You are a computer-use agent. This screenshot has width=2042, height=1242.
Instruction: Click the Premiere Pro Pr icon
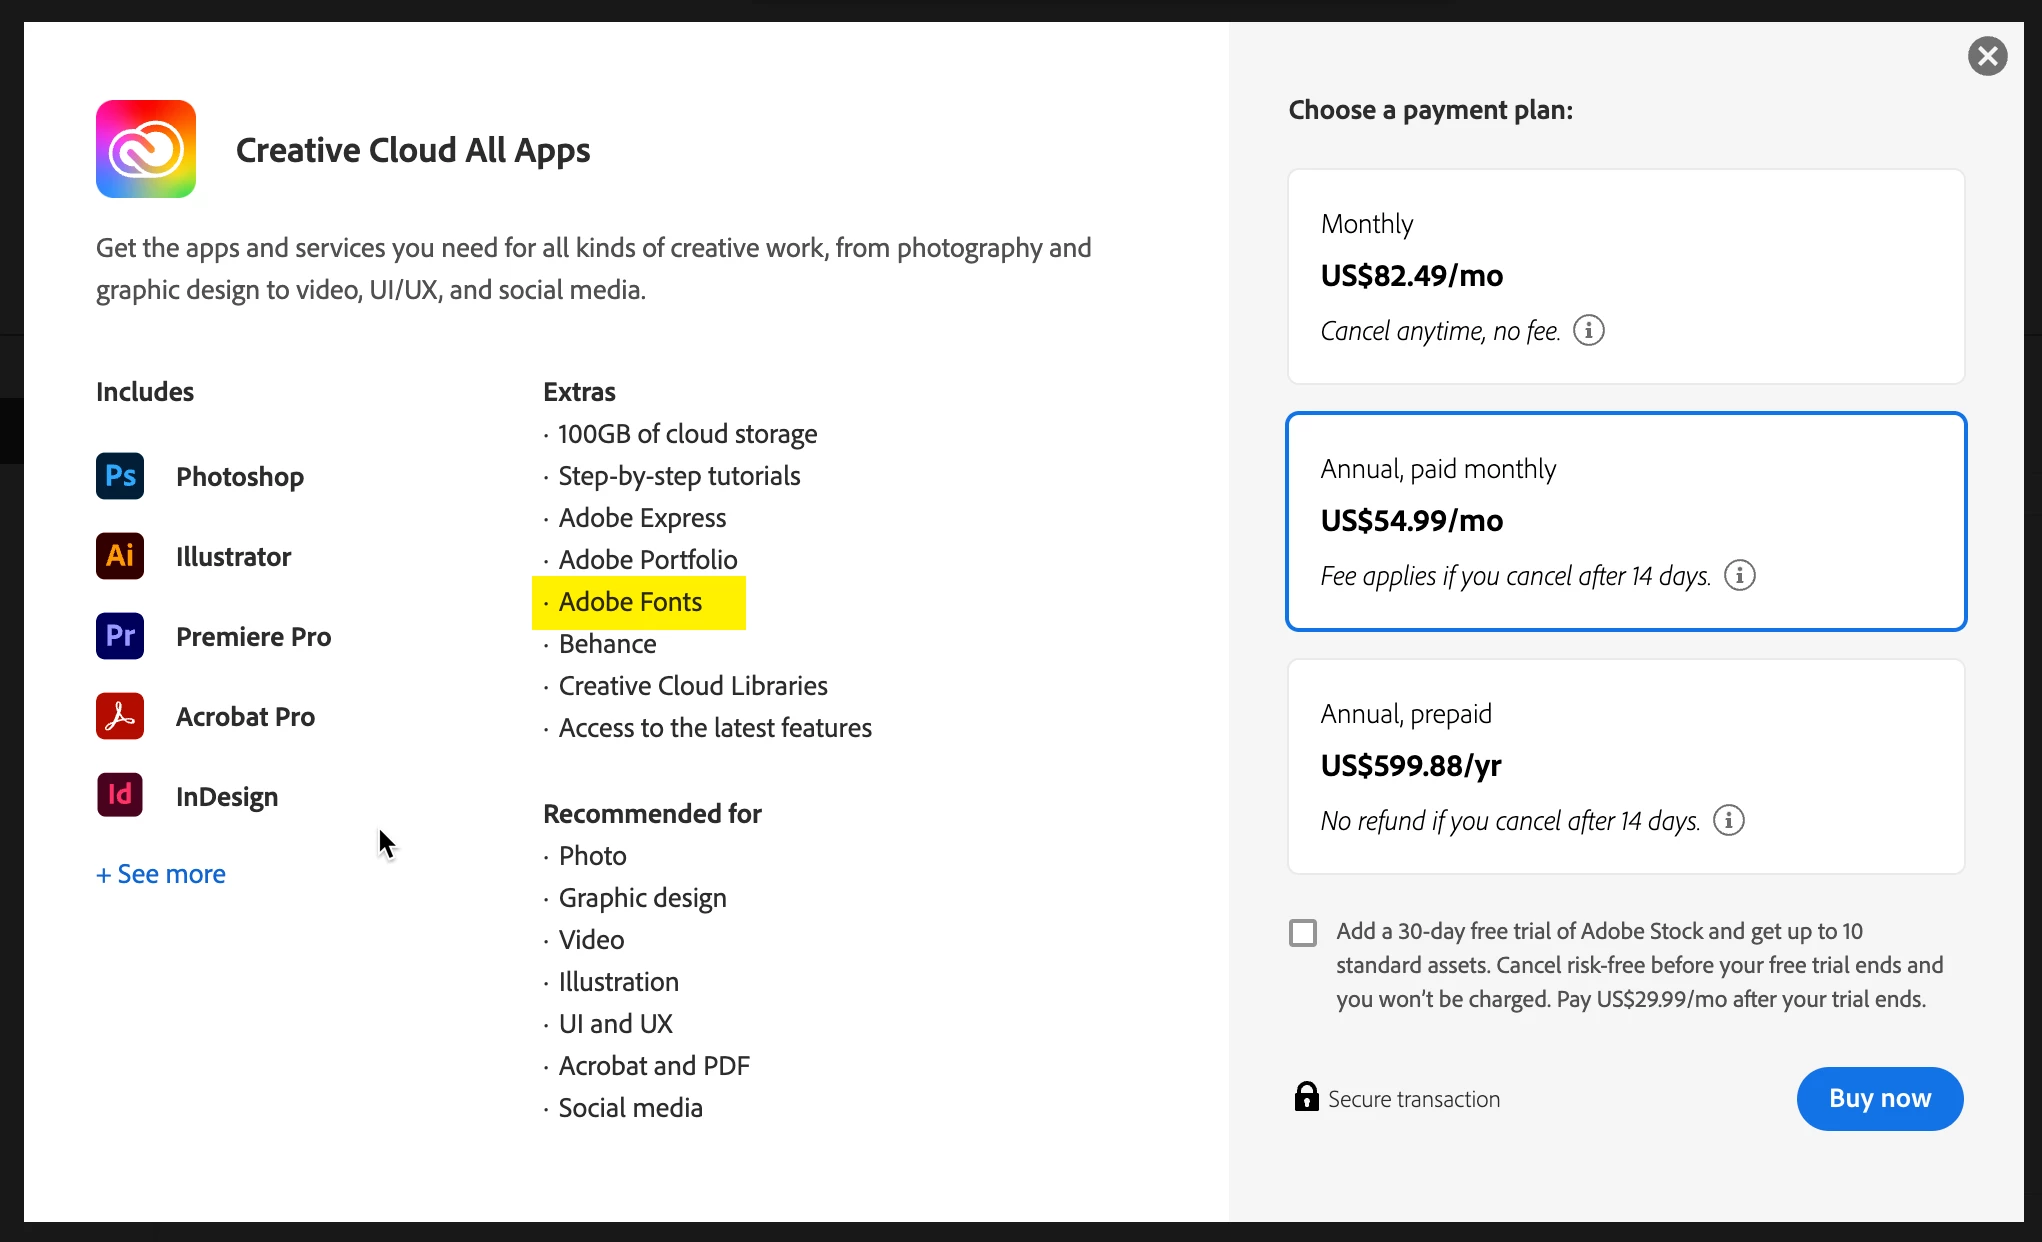click(120, 636)
